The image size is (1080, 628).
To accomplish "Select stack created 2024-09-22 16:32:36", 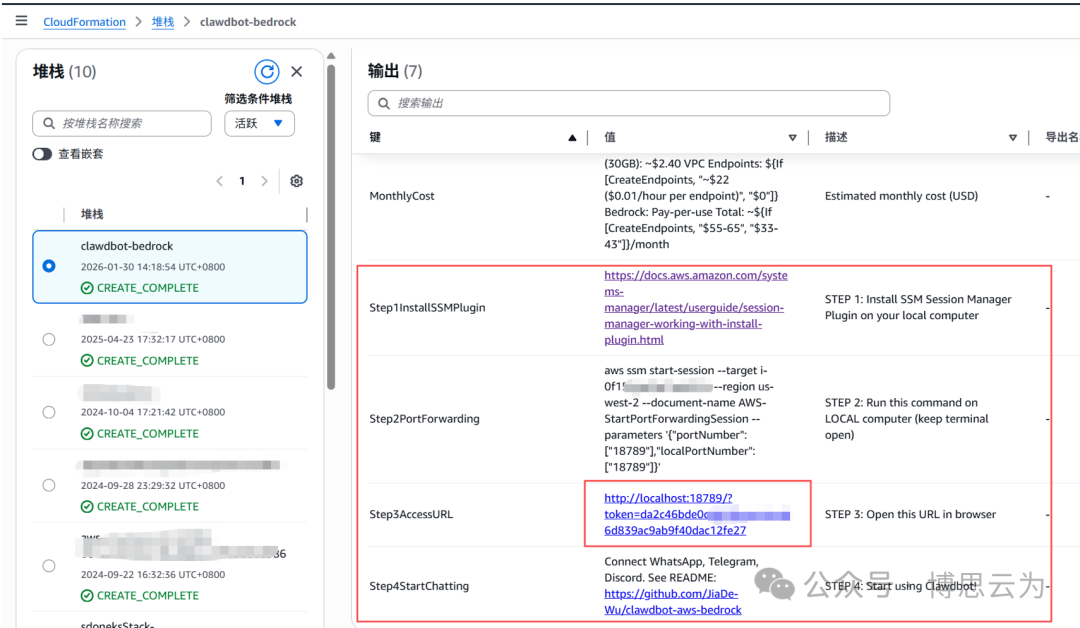I will pos(49,566).
